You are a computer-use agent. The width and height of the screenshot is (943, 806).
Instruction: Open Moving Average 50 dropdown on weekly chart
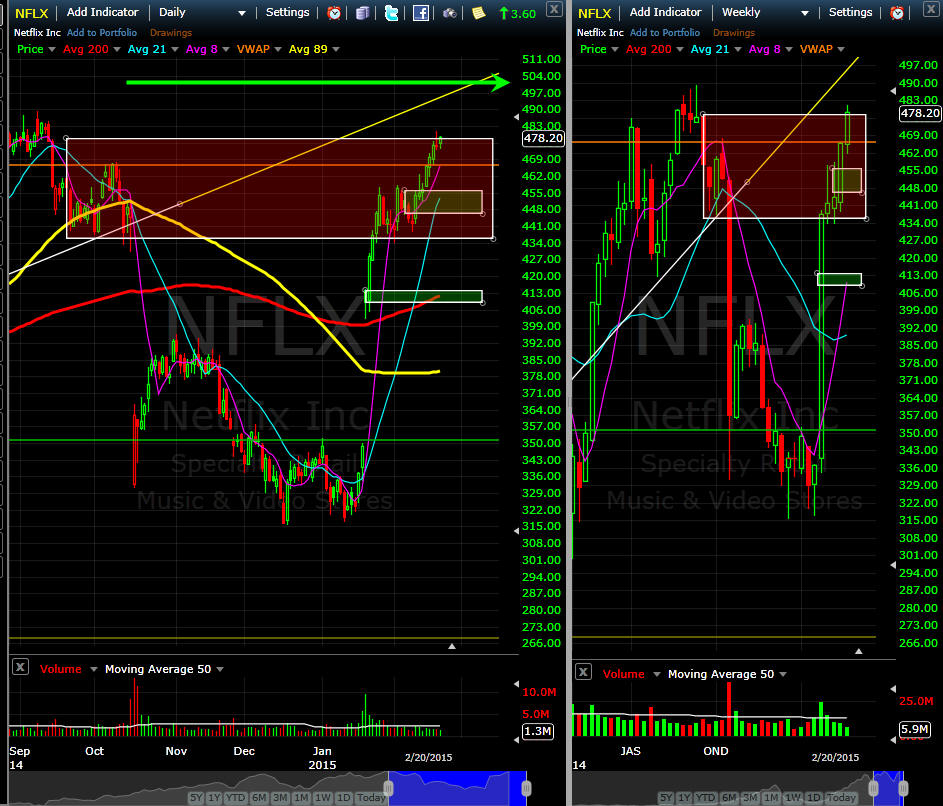tap(782, 674)
